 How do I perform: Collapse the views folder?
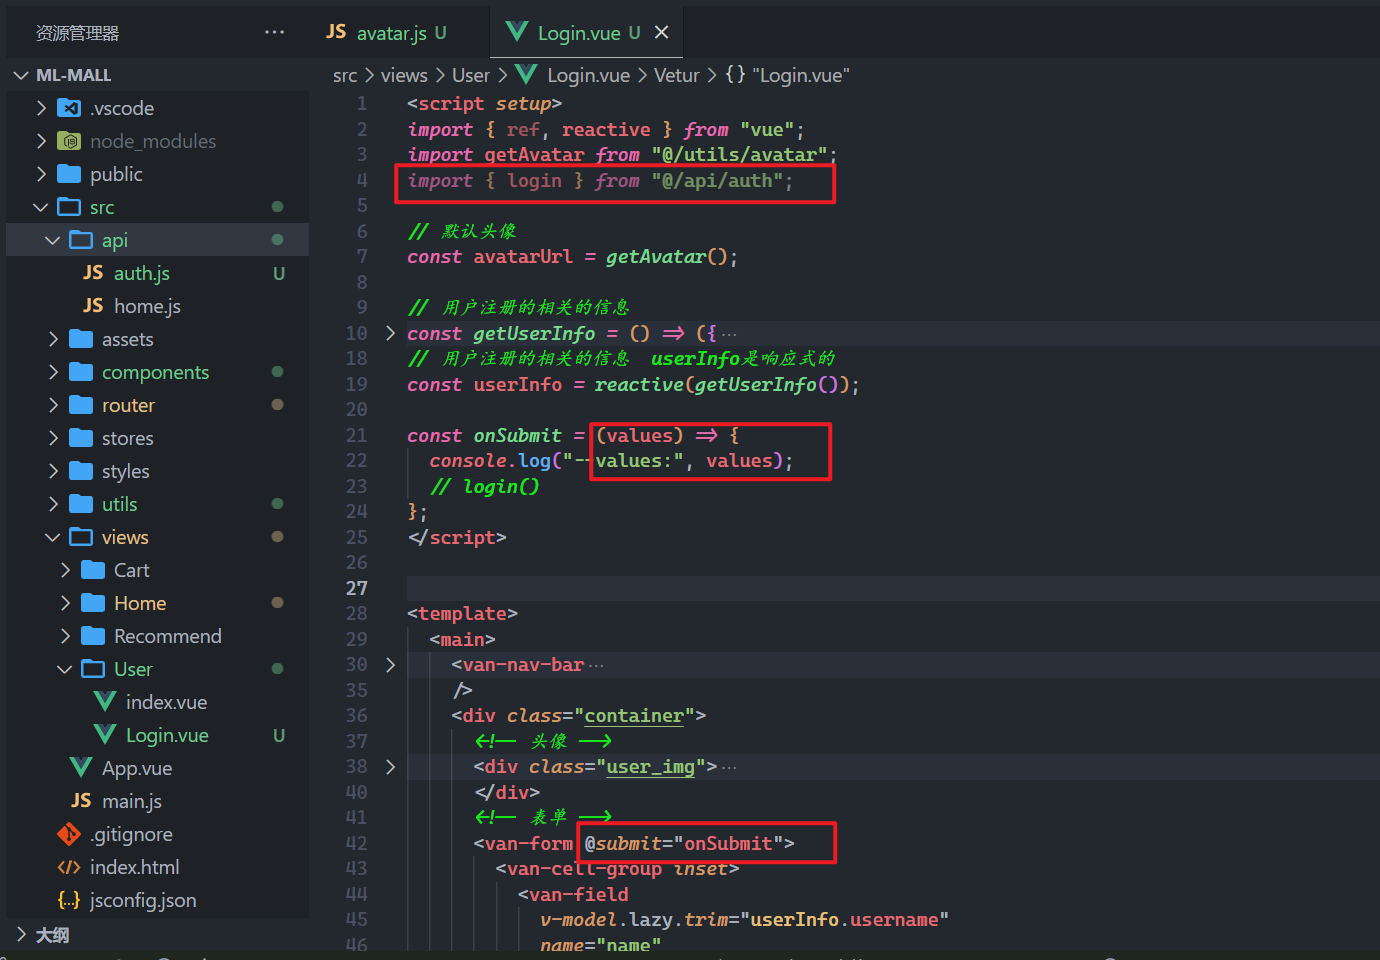(53, 537)
